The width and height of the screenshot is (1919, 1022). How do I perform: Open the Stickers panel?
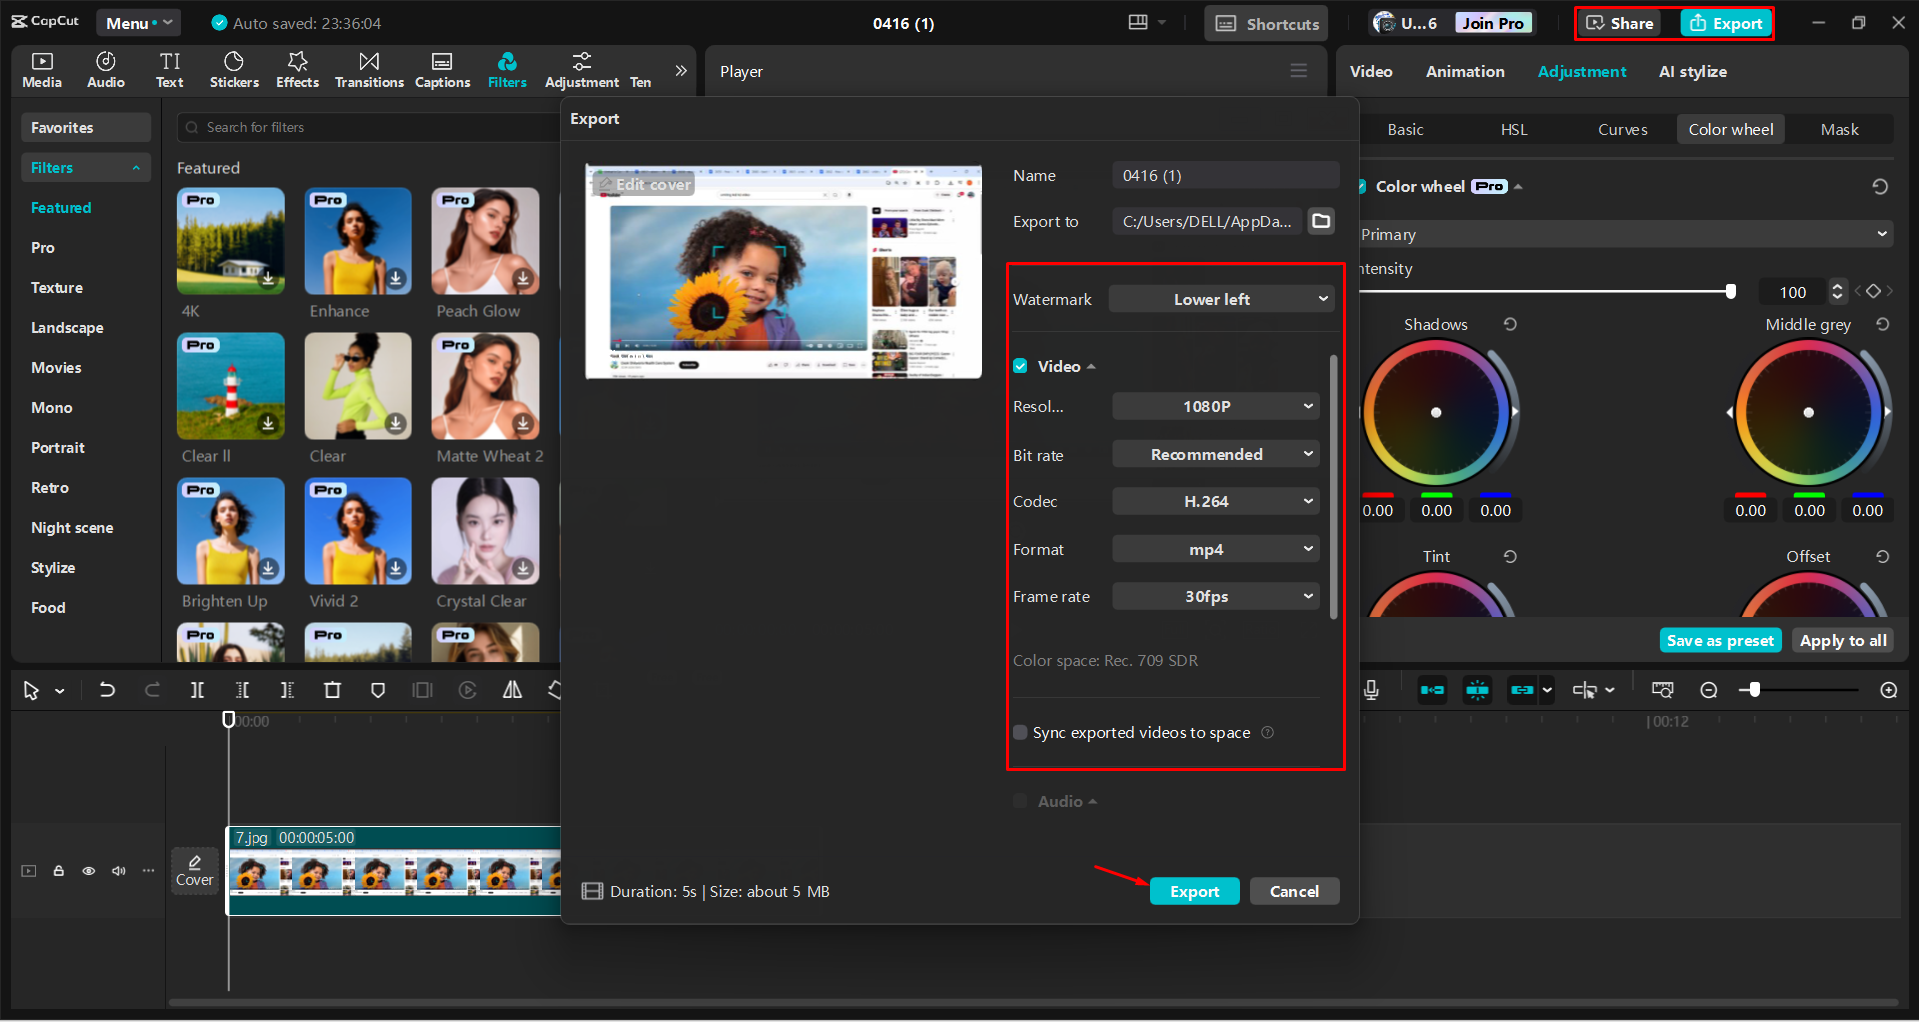[234, 70]
